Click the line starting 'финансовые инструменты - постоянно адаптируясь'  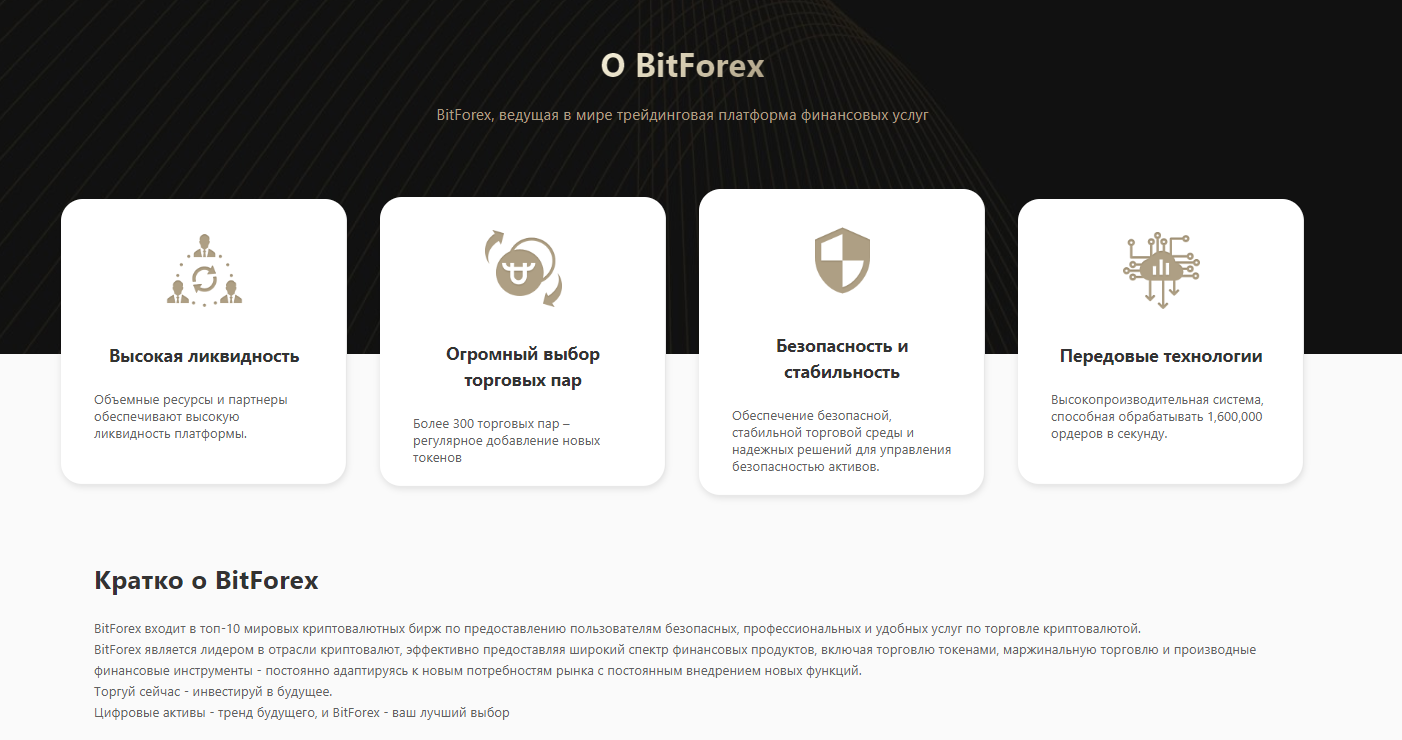point(478,671)
